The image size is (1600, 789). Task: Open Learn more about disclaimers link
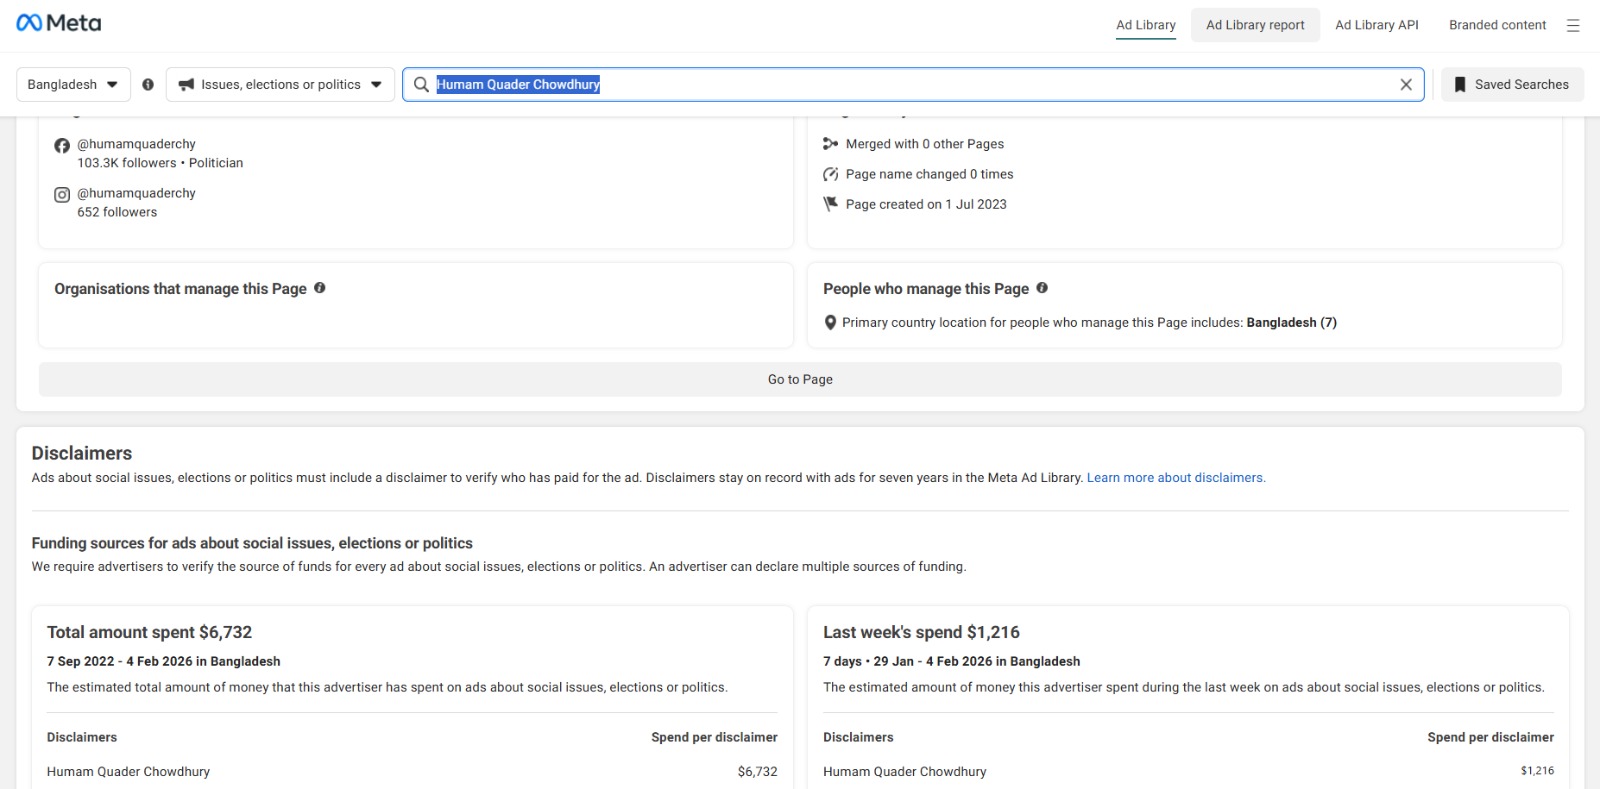(x=1176, y=478)
